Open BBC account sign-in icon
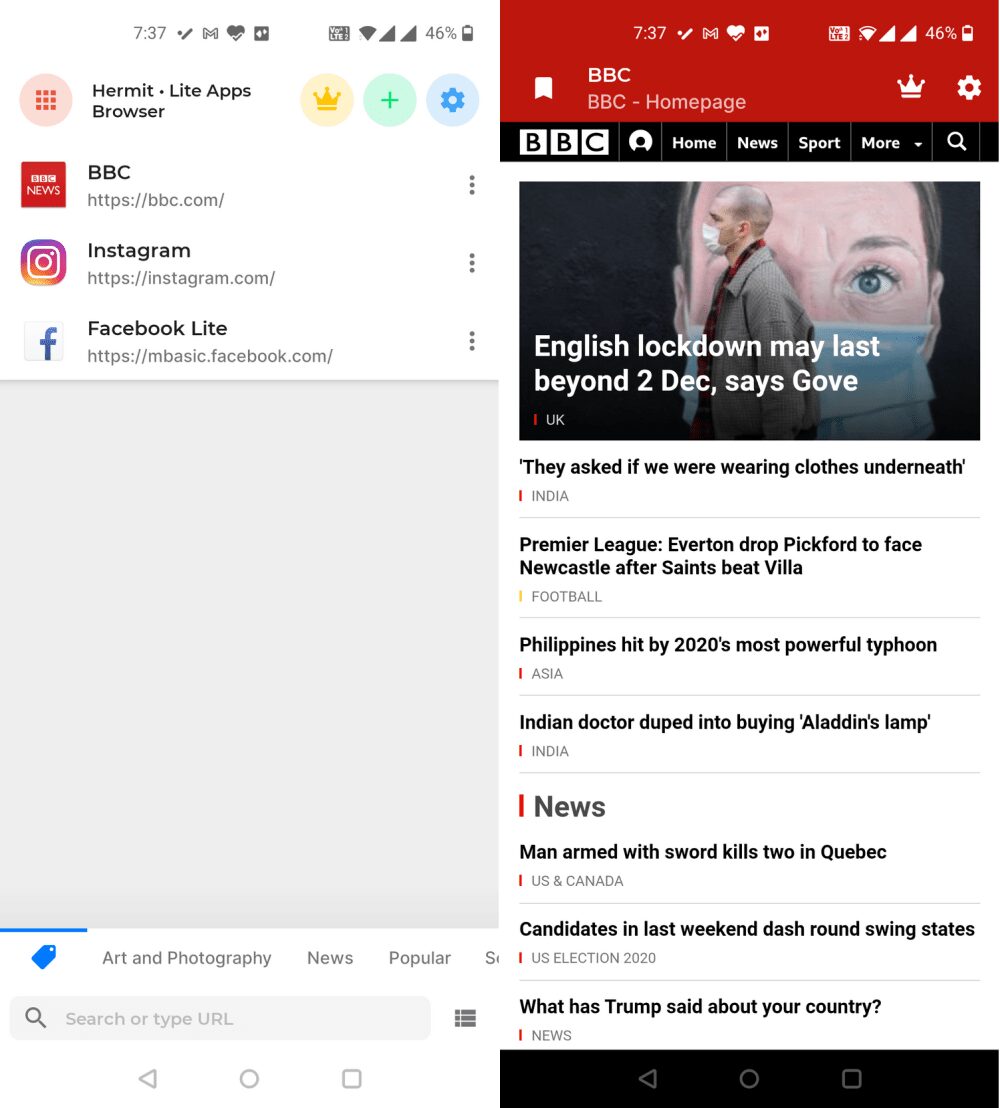This screenshot has width=1000, height=1108. point(640,141)
